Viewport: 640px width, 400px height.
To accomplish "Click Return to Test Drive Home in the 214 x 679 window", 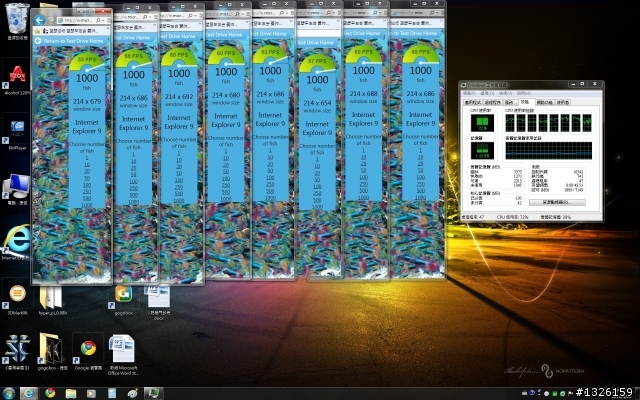I will [69, 41].
